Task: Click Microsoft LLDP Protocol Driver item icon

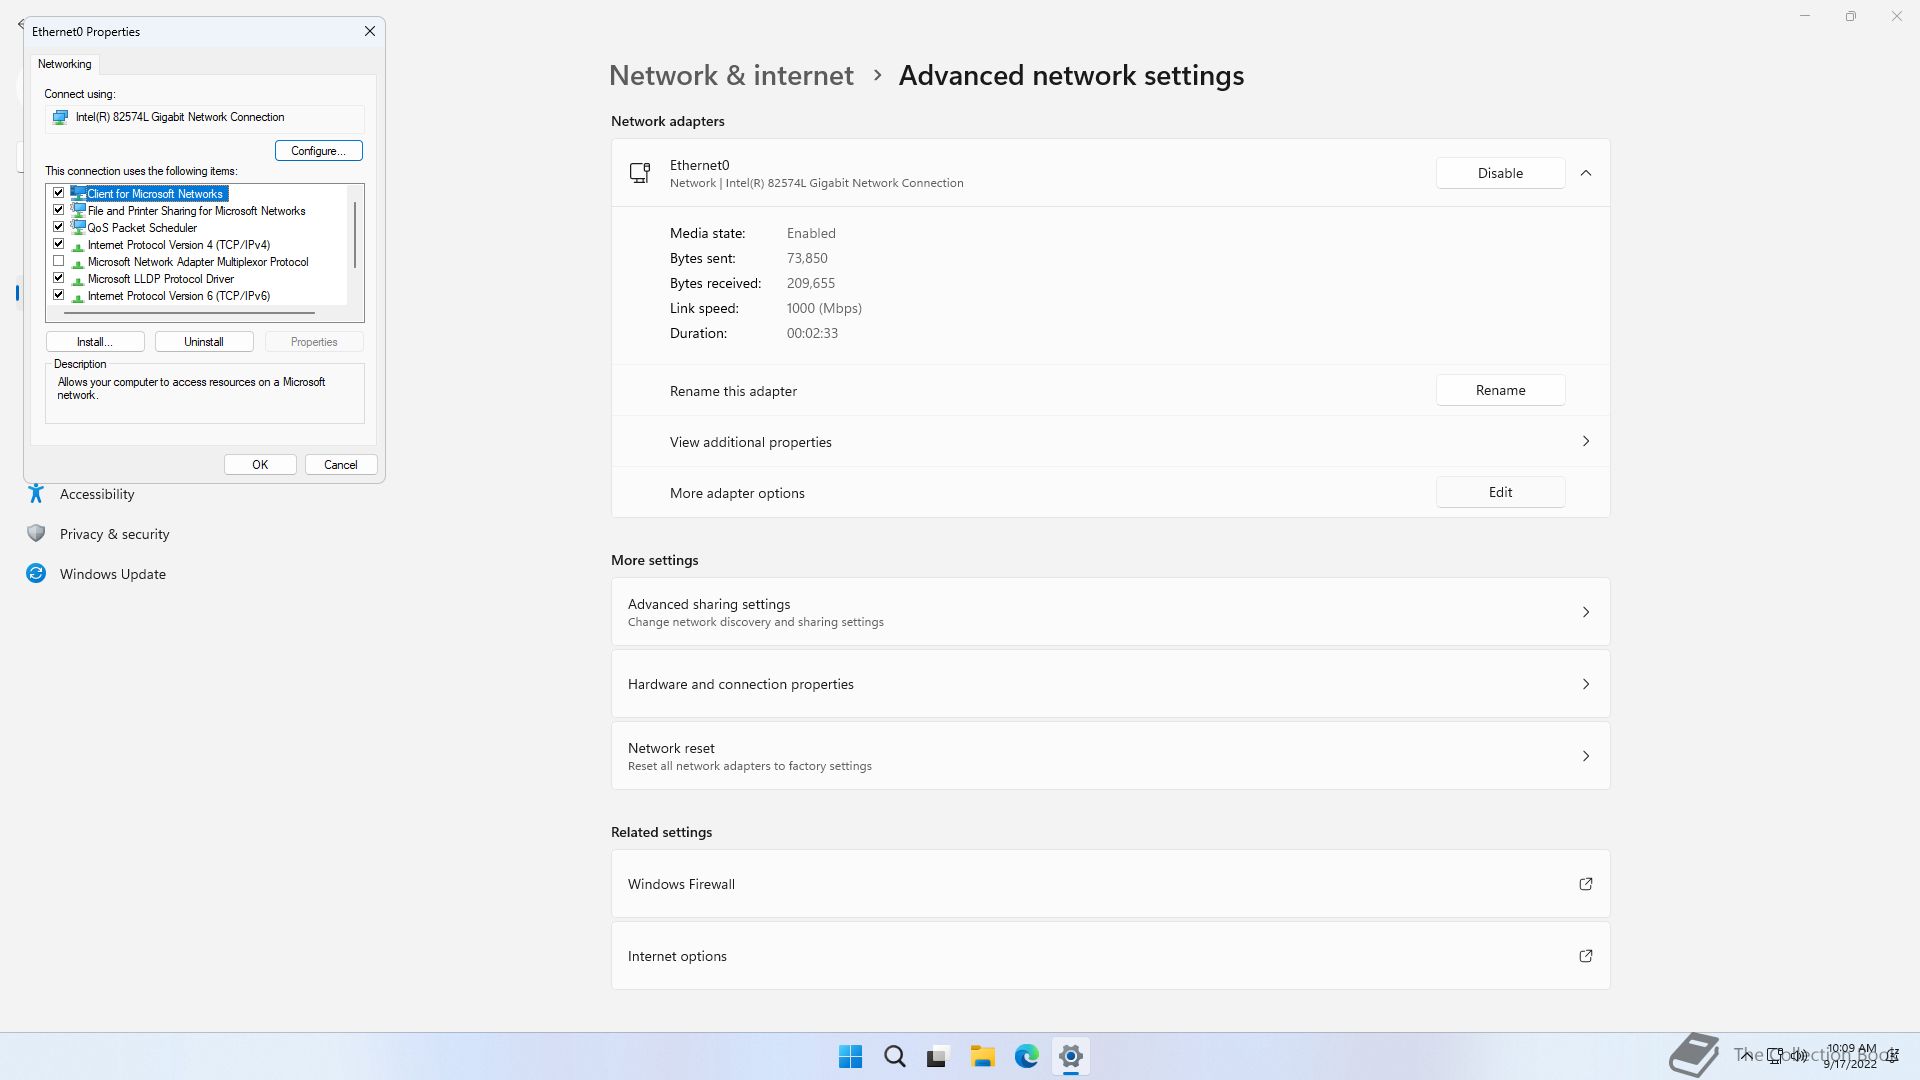Action: point(78,280)
